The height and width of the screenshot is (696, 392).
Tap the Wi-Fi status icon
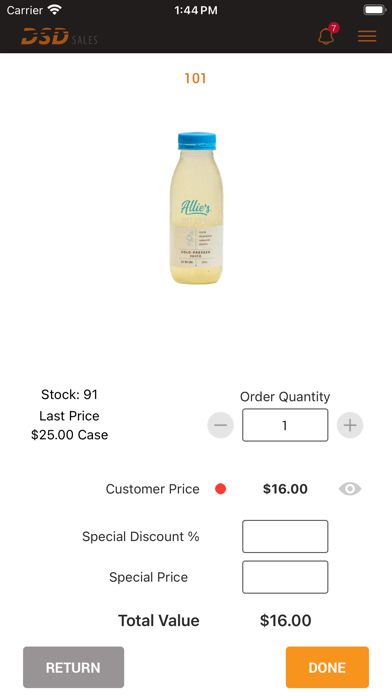55,10
